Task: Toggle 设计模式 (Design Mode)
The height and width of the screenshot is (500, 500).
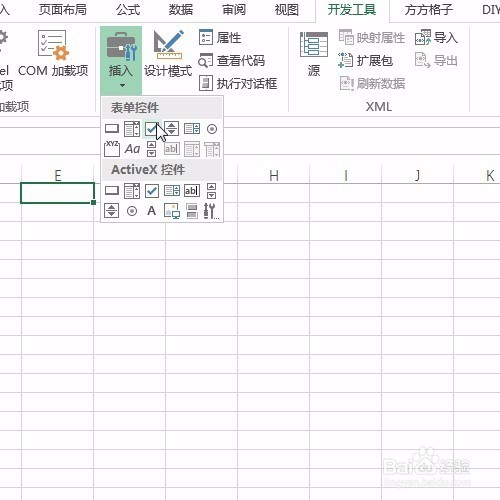Action: [168, 54]
